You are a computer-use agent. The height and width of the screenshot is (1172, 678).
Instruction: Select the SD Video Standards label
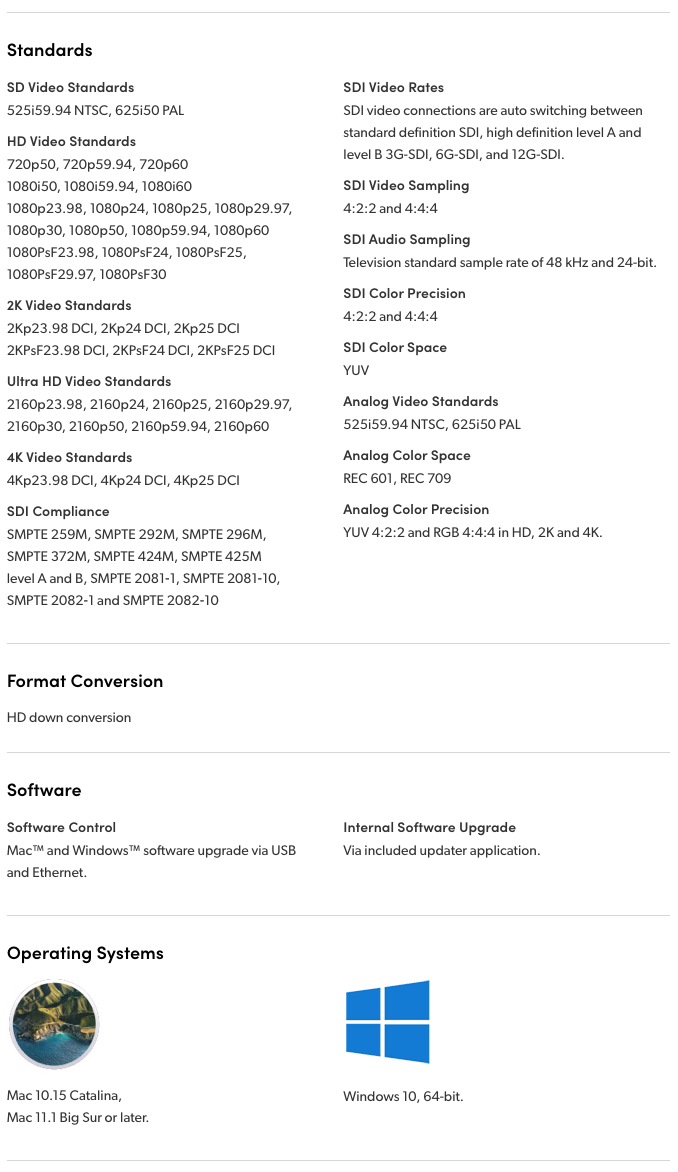[x=70, y=87]
